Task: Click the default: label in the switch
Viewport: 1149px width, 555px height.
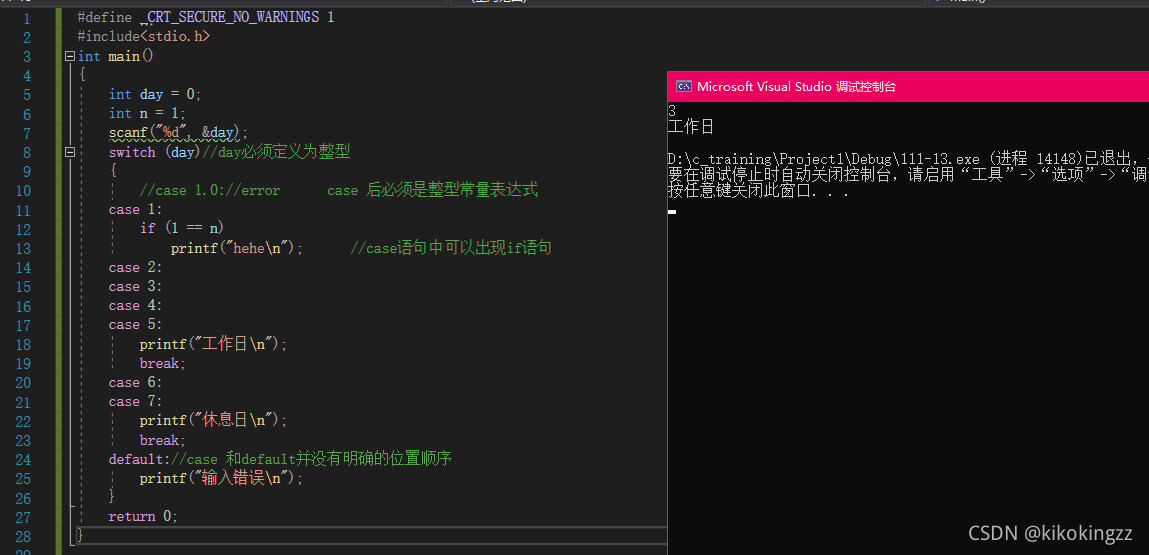Action: [138, 459]
